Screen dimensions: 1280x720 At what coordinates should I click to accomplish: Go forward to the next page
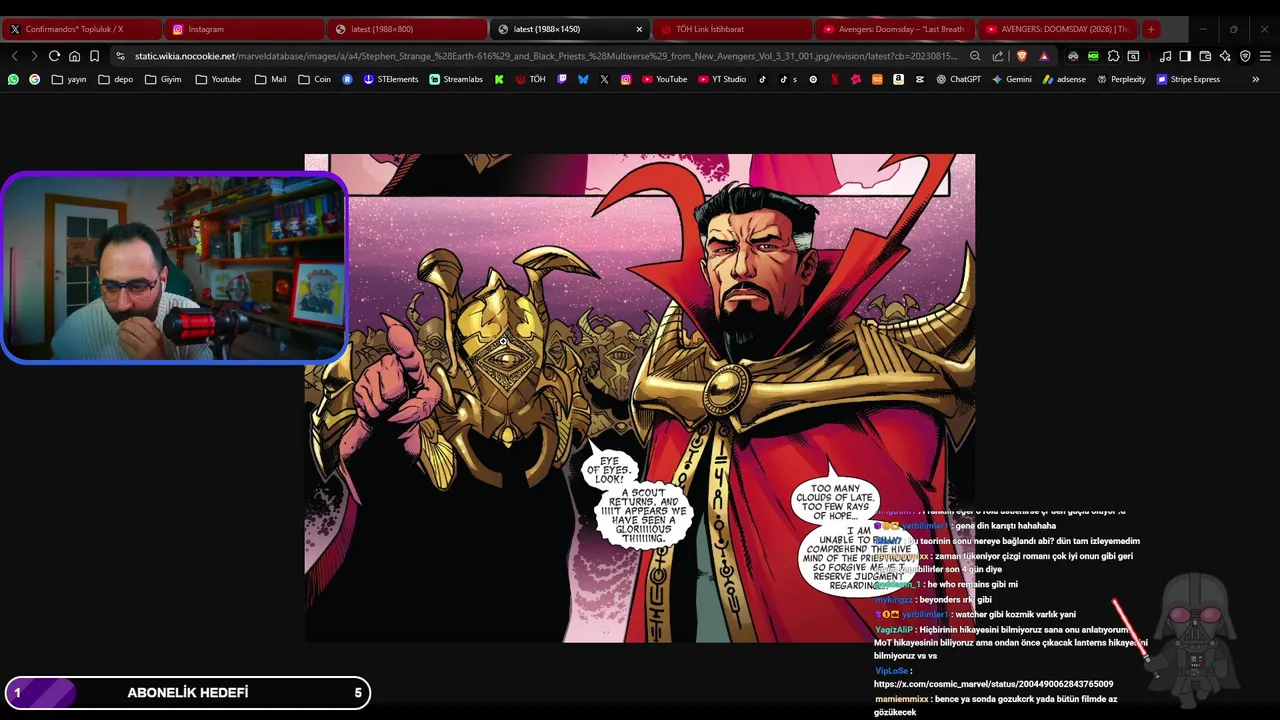(34, 56)
